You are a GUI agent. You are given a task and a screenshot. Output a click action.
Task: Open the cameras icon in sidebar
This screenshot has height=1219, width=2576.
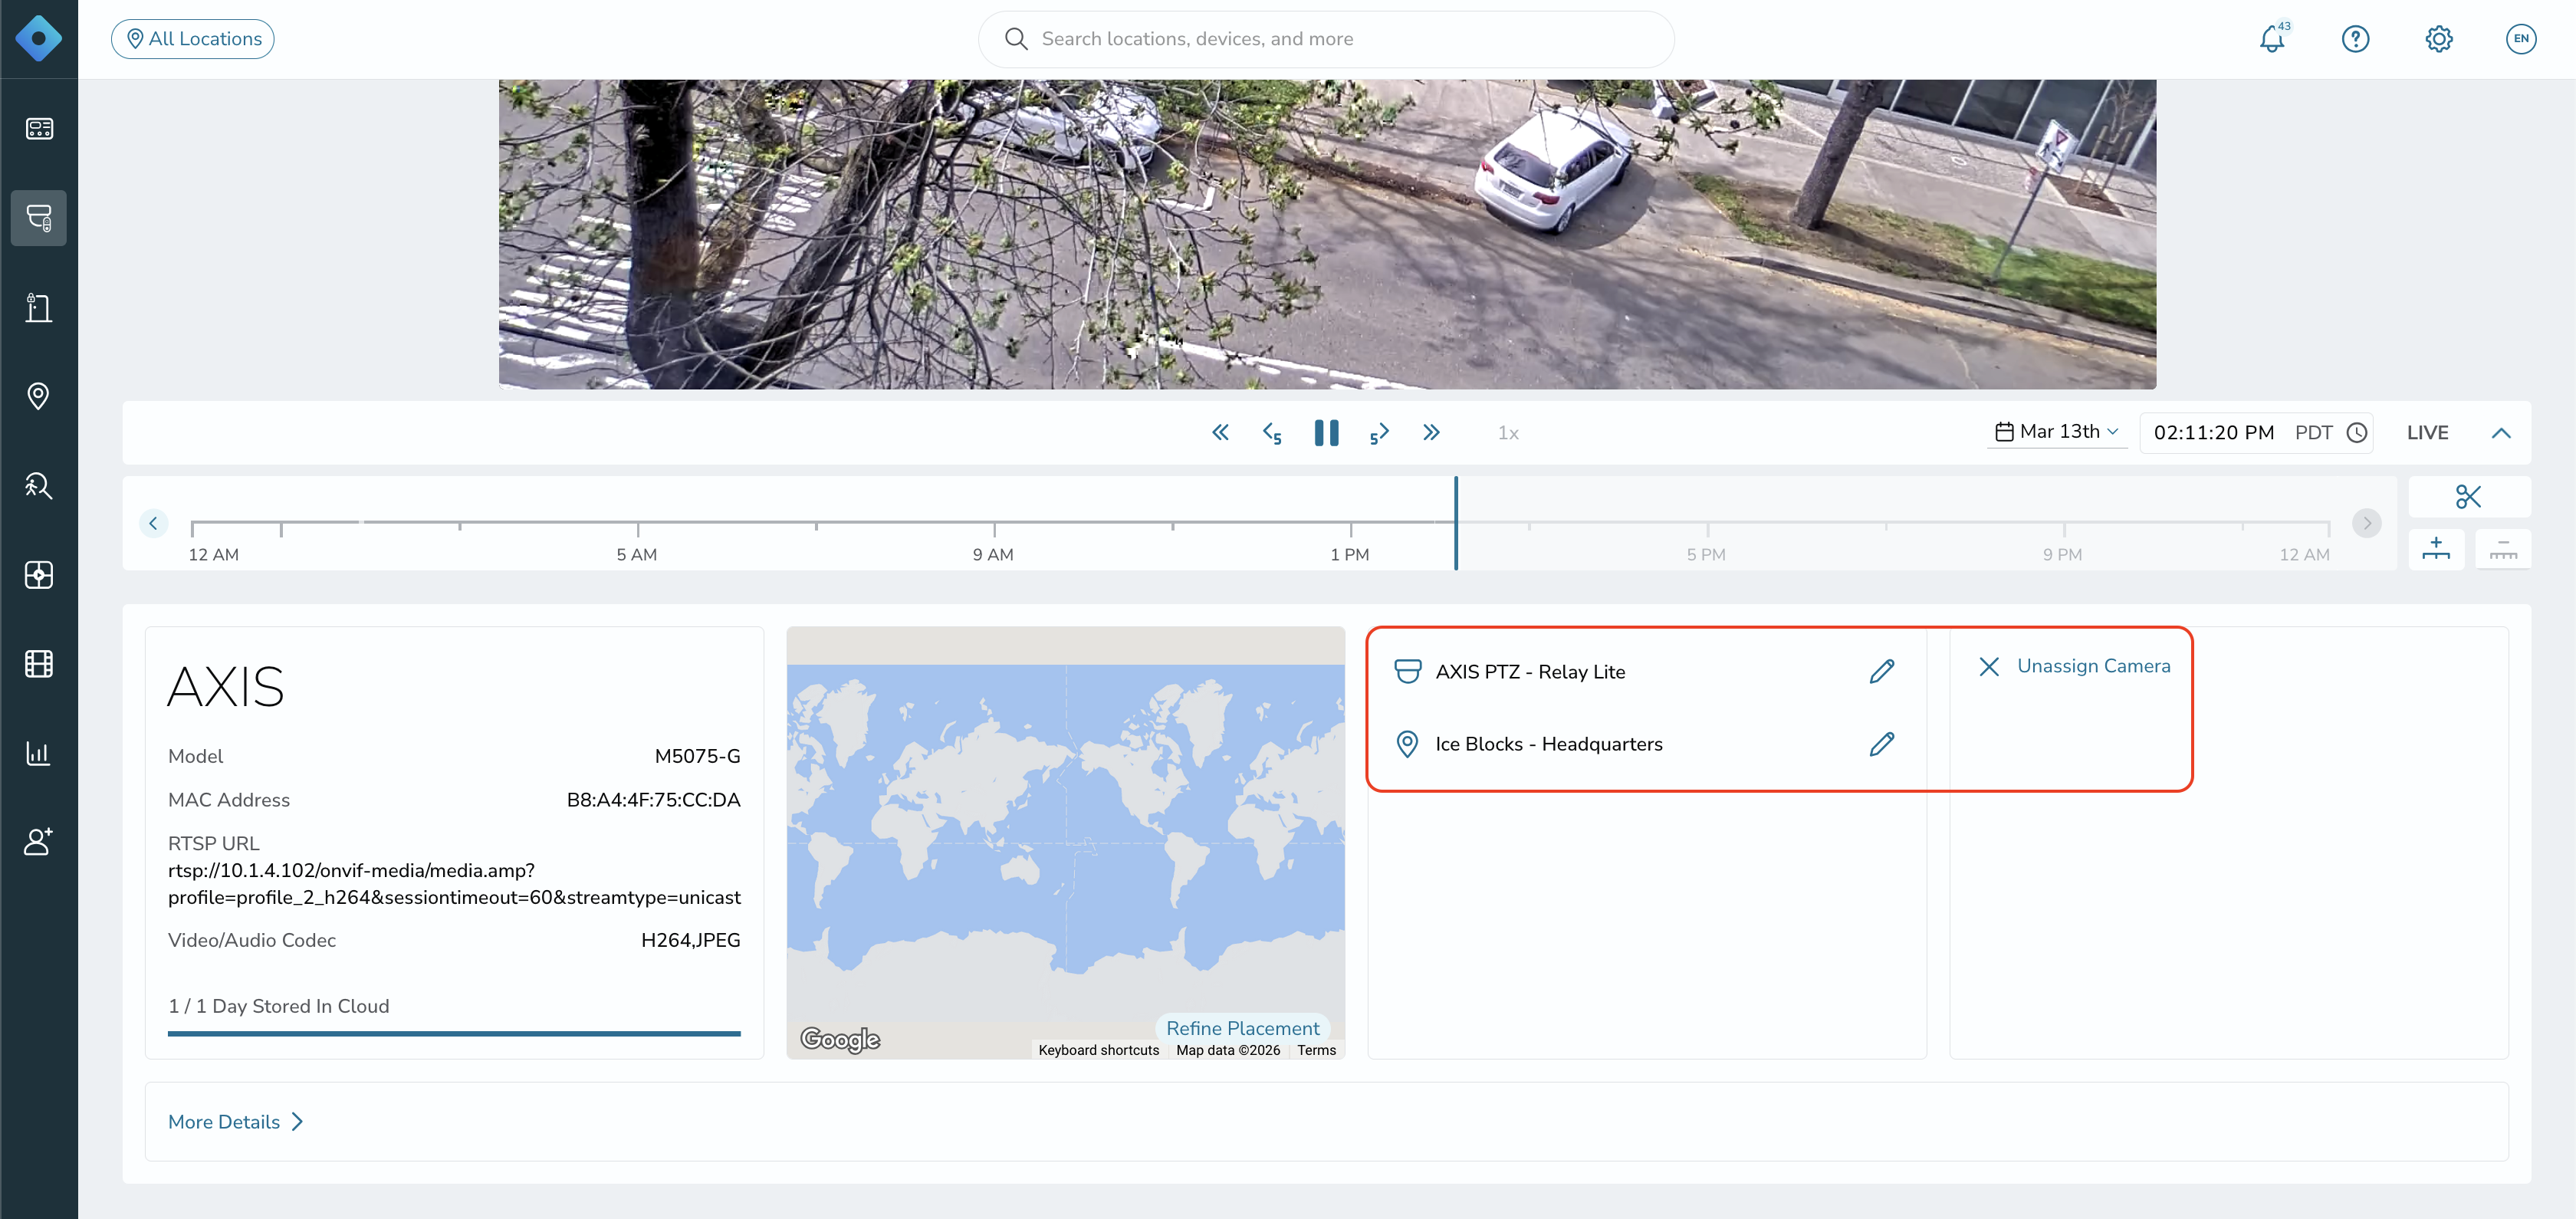39,218
